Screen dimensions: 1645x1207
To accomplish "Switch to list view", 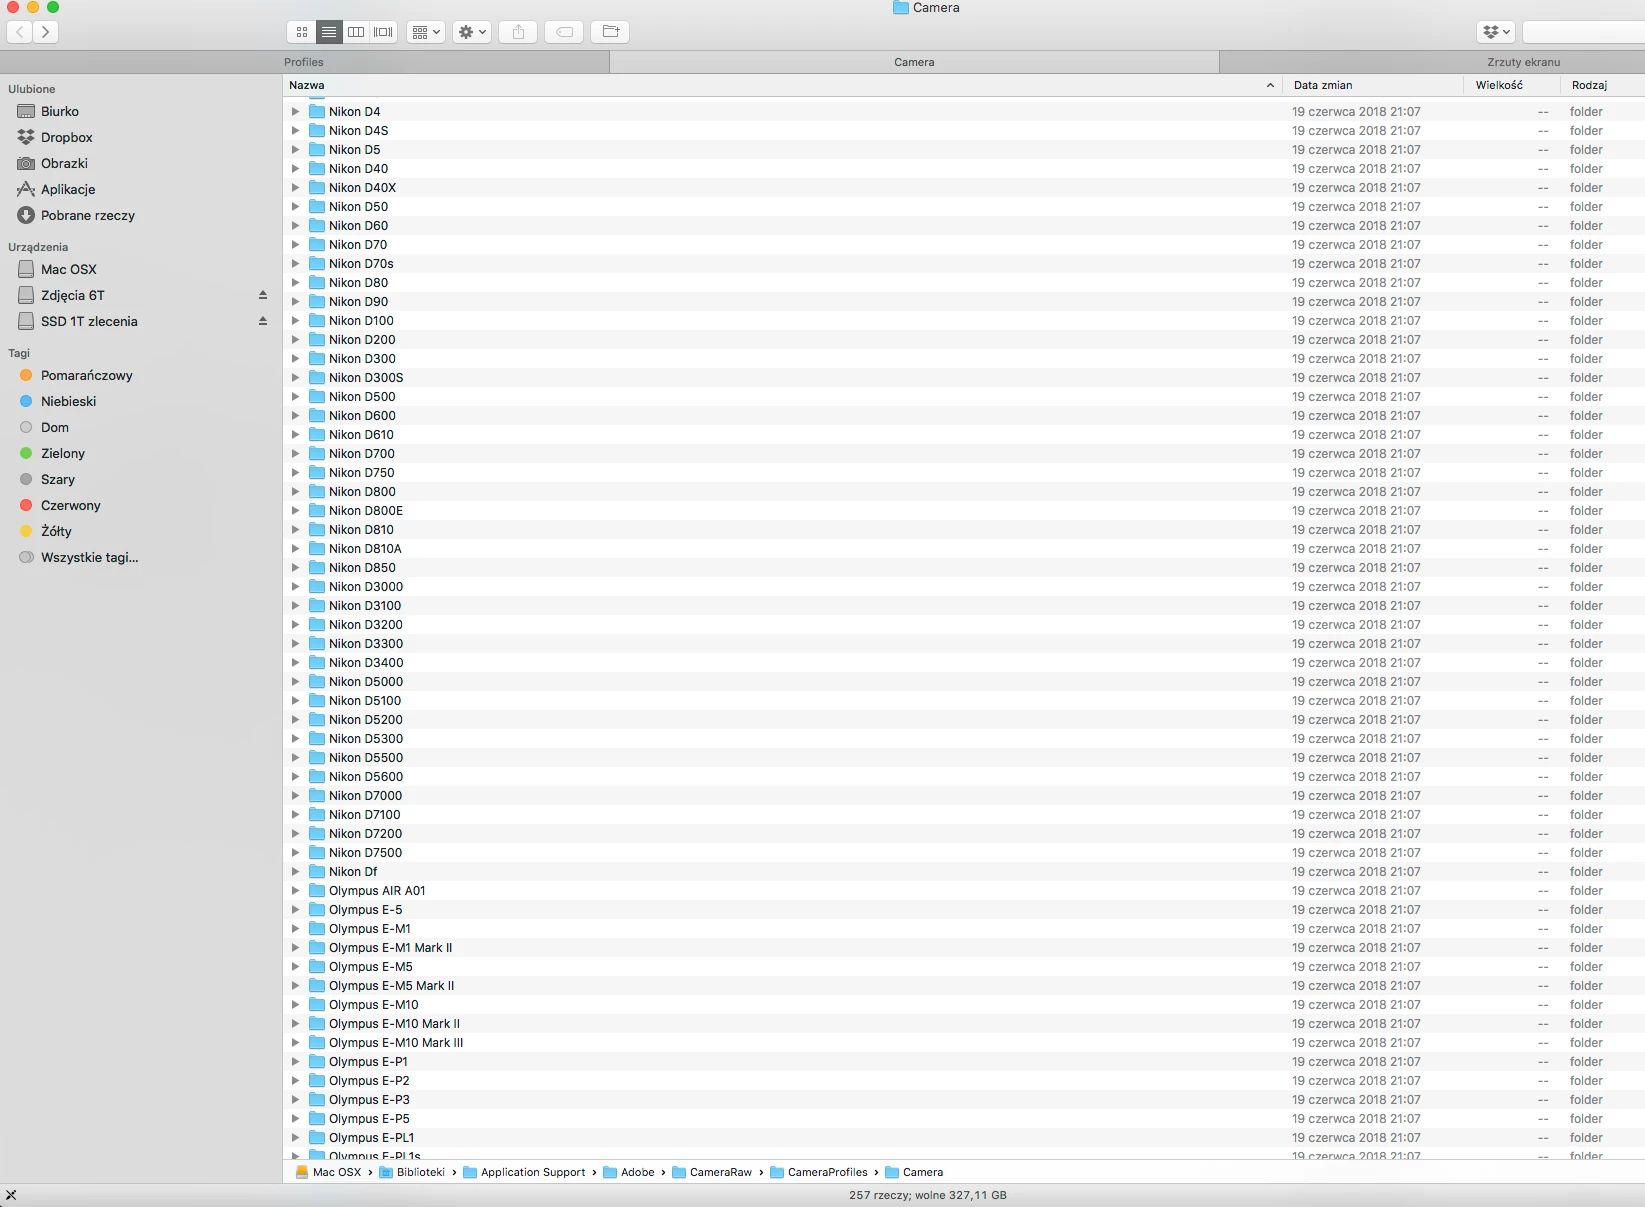I will click(x=328, y=32).
